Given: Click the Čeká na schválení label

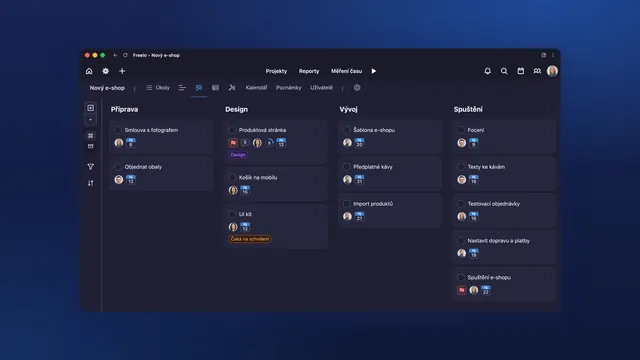Looking at the screenshot, I should (250, 239).
